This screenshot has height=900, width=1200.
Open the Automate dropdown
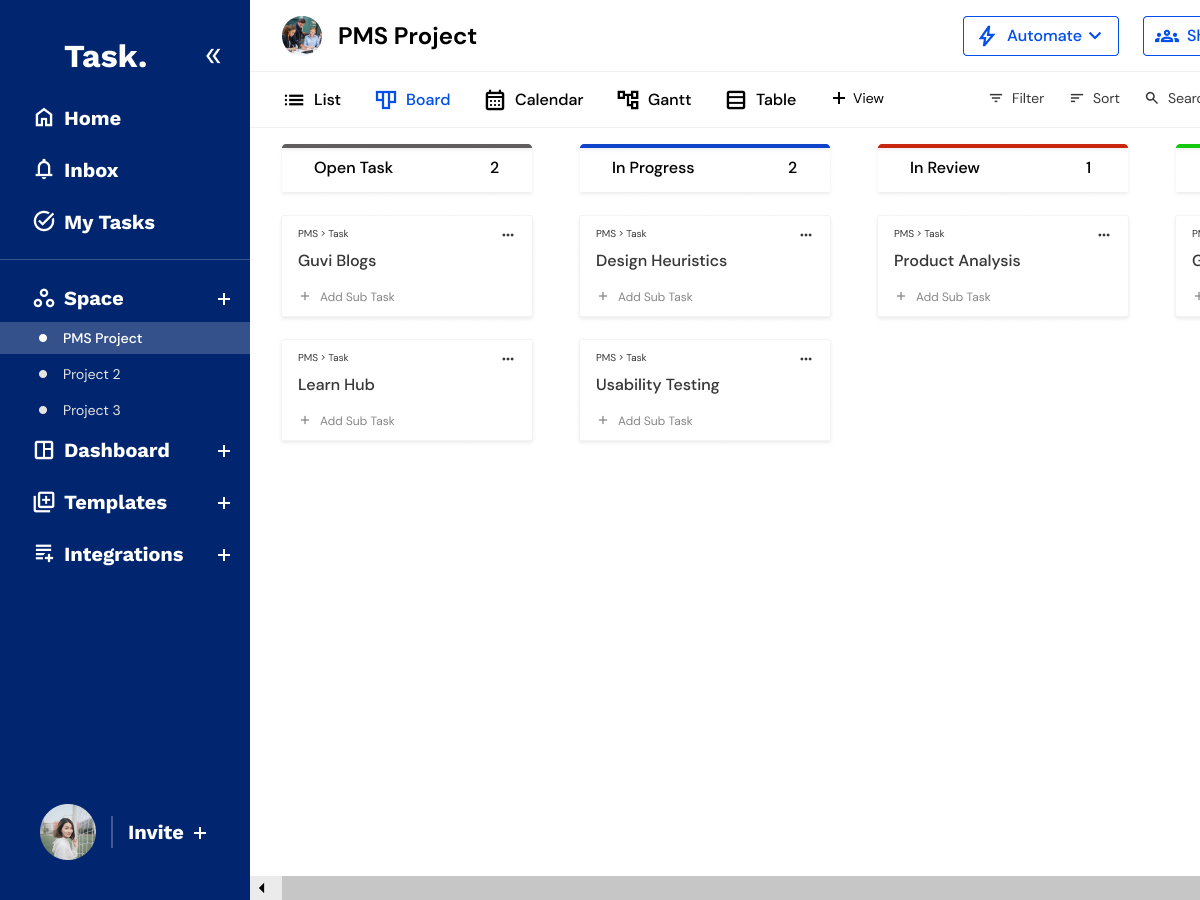tap(1040, 35)
